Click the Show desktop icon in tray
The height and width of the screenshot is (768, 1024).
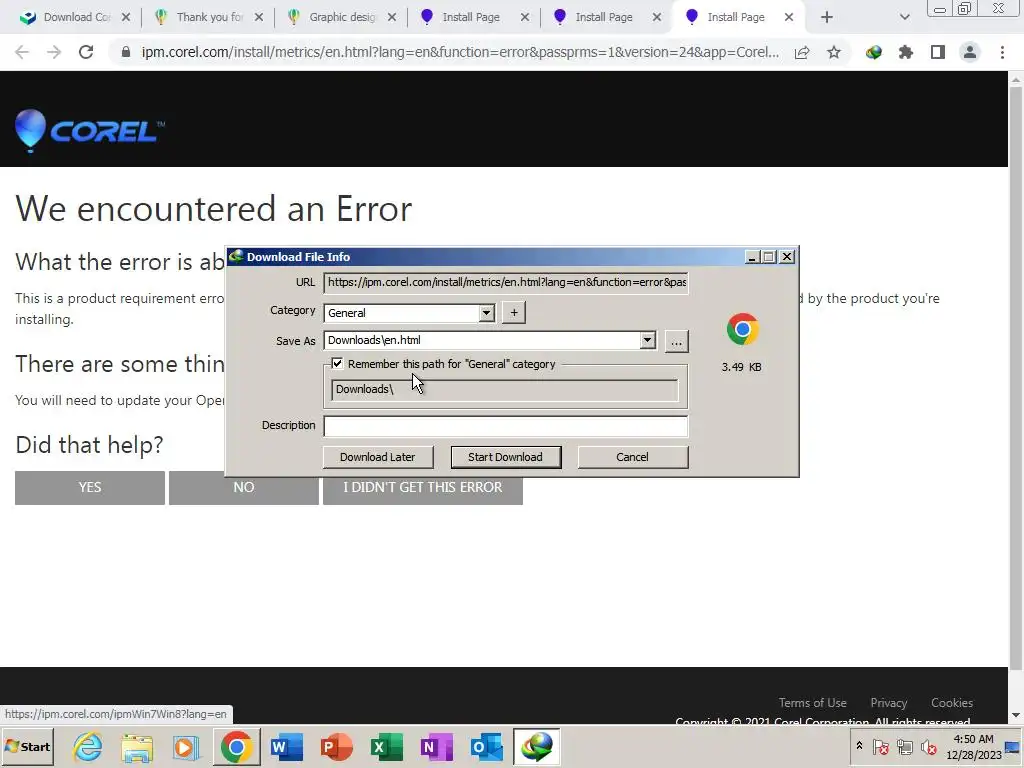[x=1014, y=746]
